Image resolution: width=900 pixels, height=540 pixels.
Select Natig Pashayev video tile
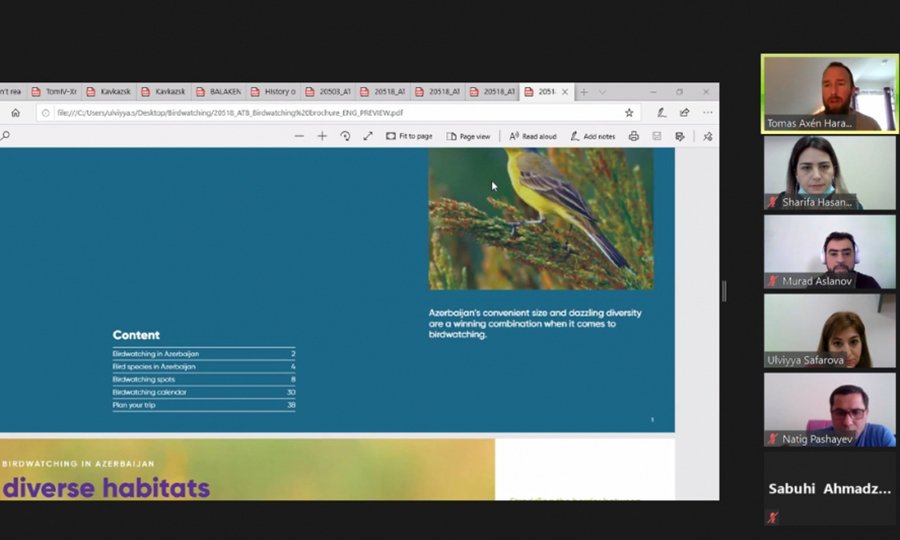(x=829, y=410)
